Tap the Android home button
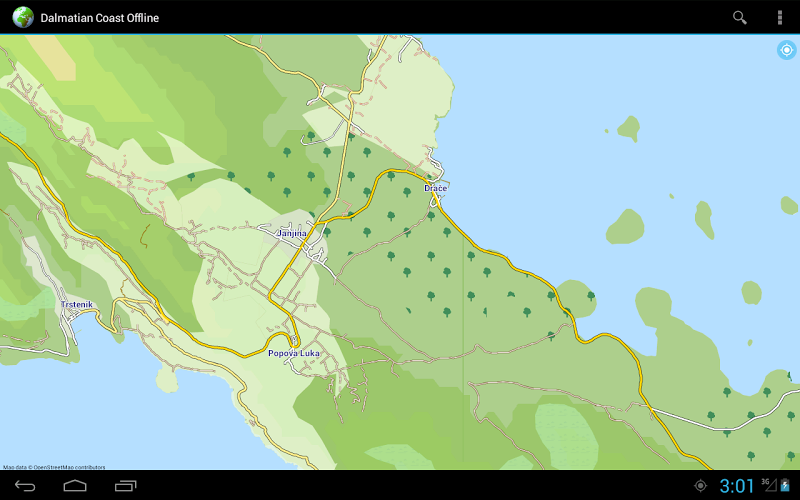 (x=75, y=486)
